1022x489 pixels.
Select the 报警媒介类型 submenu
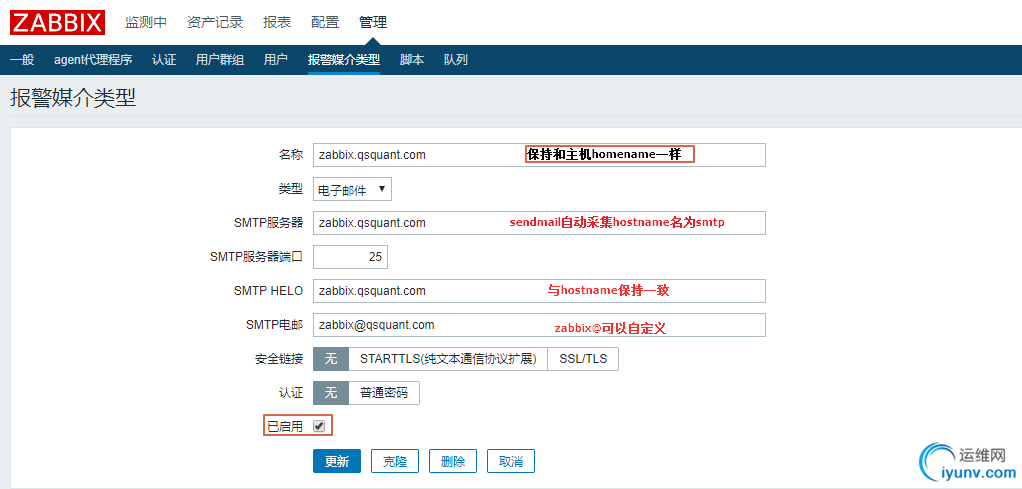[x=343, y=60]
